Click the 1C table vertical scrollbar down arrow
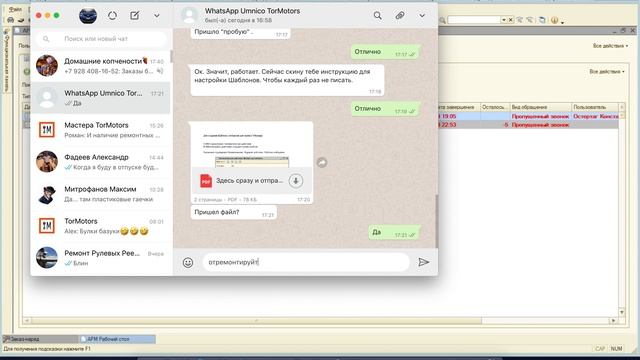 point(622,312)
